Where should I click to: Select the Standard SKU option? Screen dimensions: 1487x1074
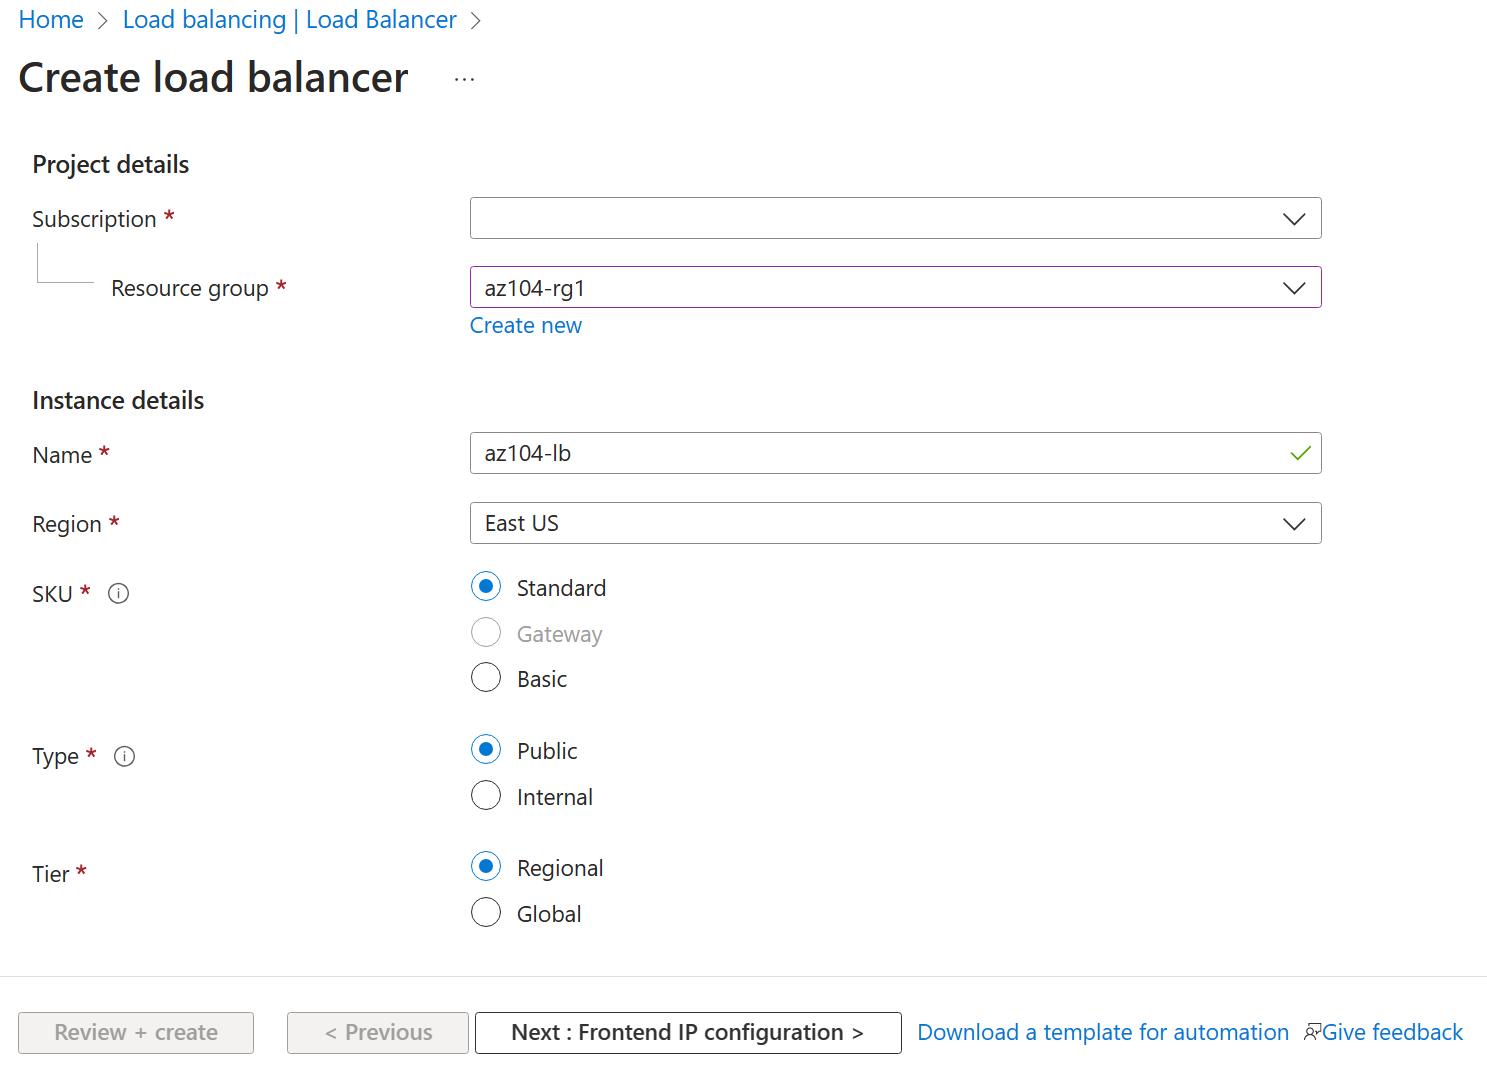tap(486, 586)
